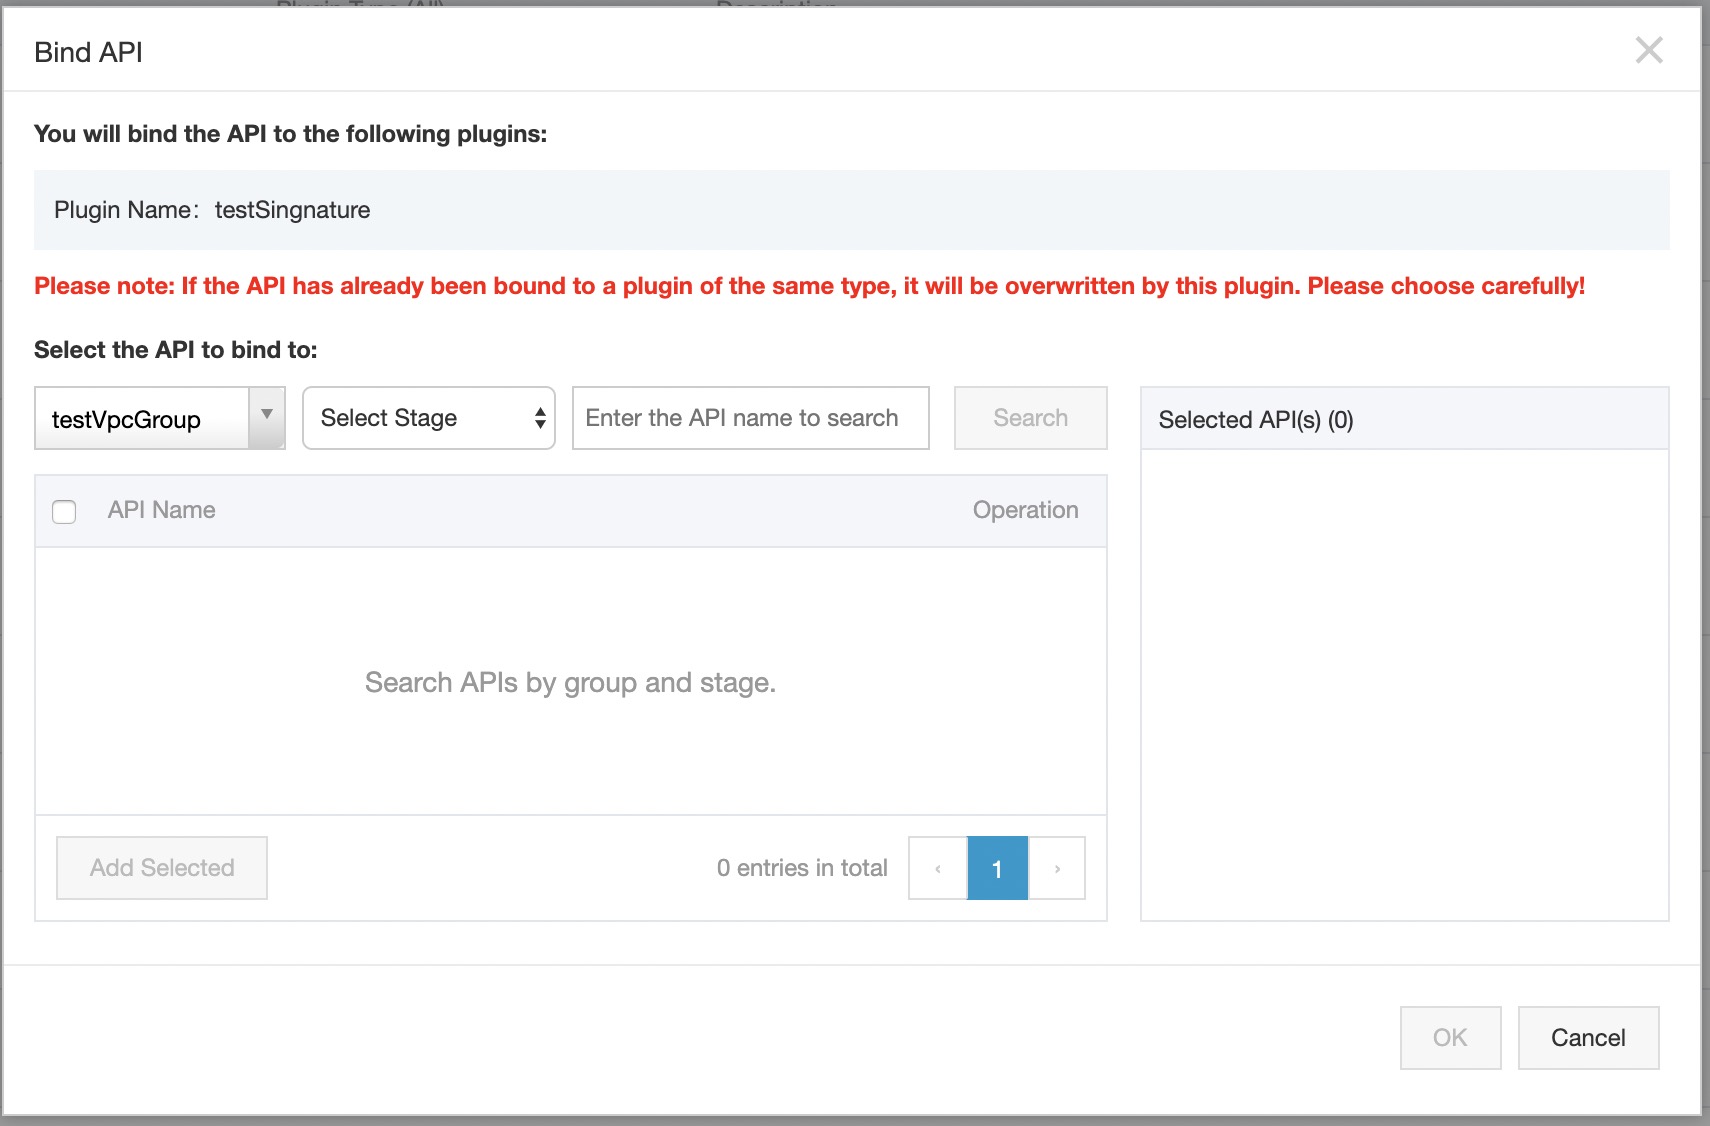Click the Add Selected button
The image size is (1710, 1126).
click(x=162, y=868)
